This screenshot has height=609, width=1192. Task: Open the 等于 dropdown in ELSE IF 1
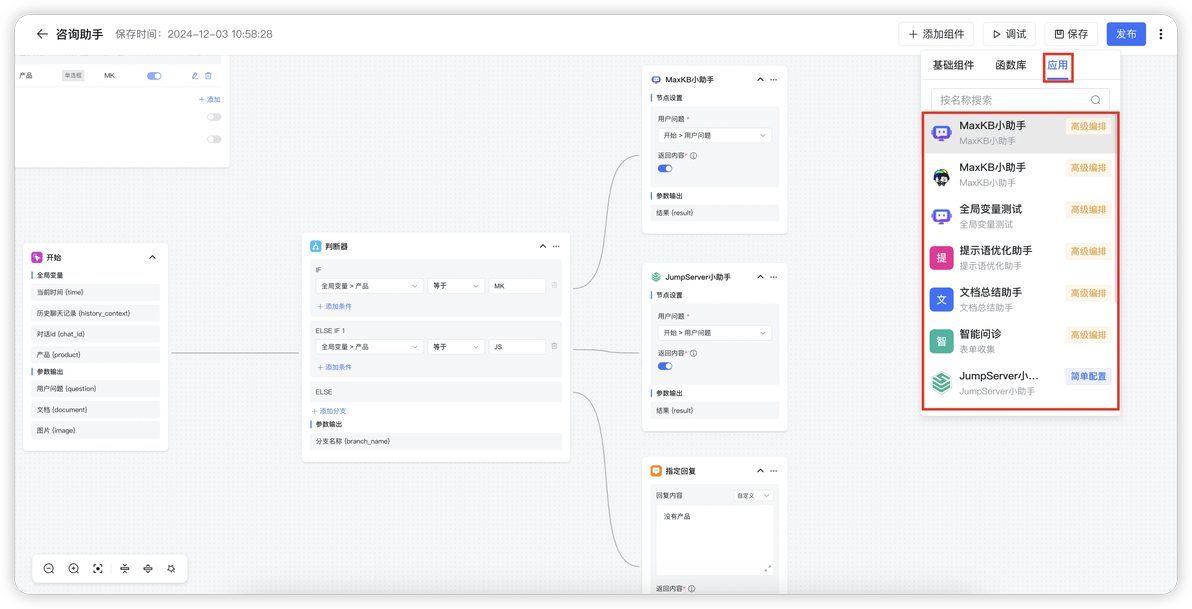[456, 347]
